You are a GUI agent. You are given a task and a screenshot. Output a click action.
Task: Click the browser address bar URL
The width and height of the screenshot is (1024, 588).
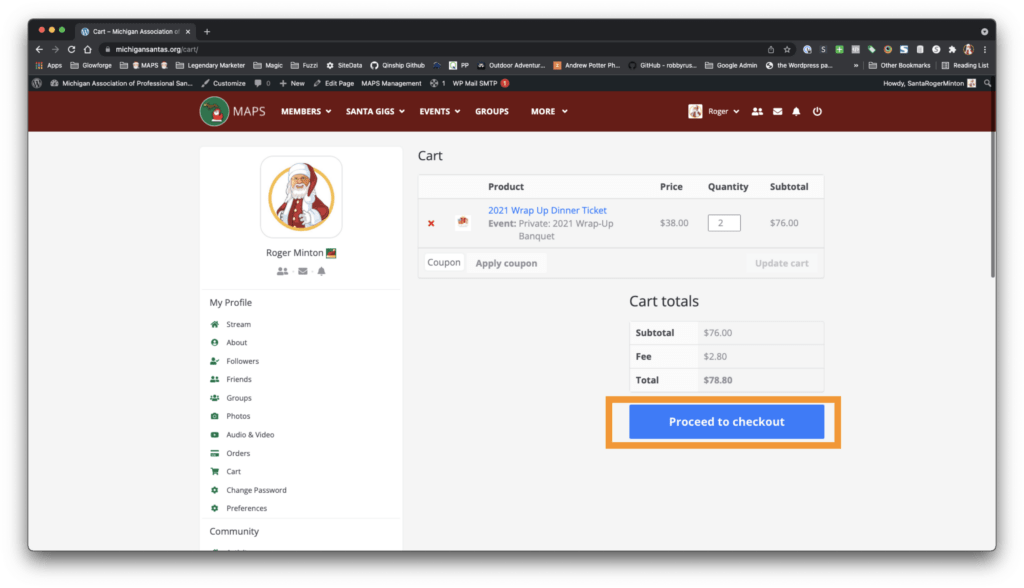tap(157, 50)
